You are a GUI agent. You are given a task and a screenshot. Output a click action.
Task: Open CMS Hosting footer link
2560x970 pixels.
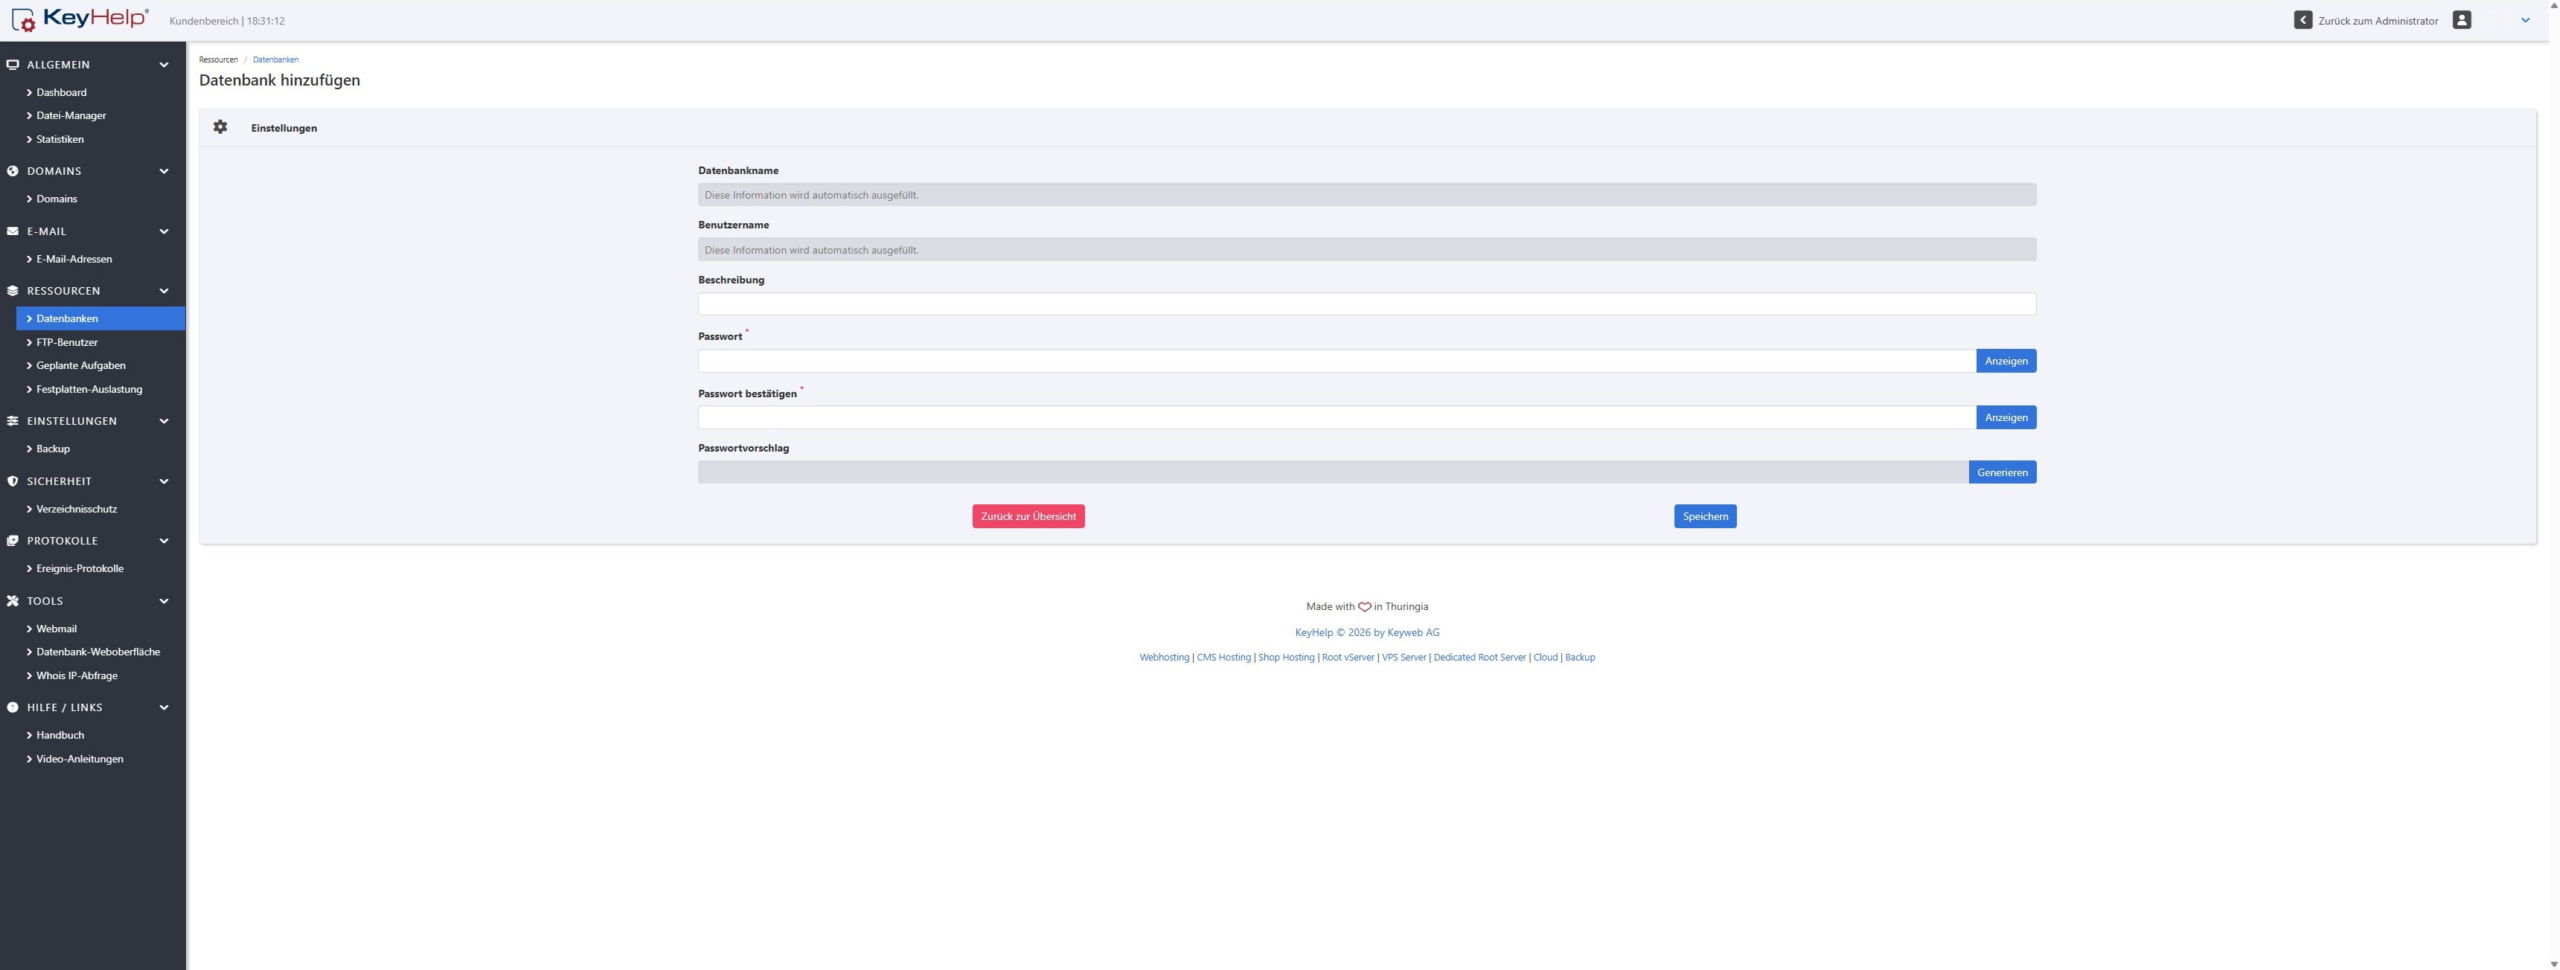pyautogui.click(x=1224, y=657)
